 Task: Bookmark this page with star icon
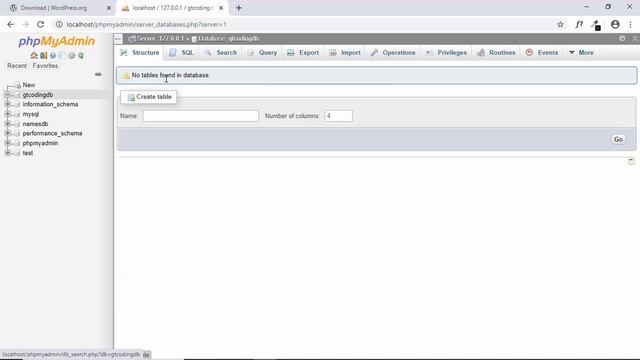pos(560,24)
